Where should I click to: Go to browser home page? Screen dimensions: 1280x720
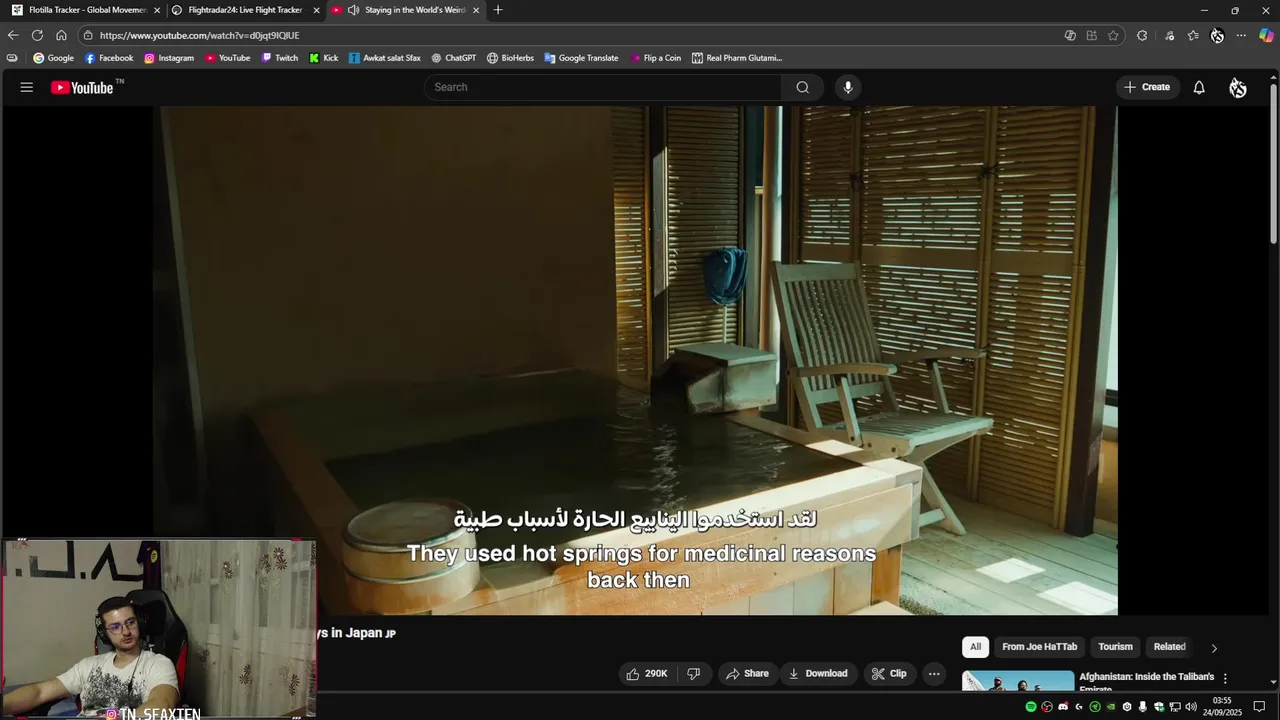[61, 35]
